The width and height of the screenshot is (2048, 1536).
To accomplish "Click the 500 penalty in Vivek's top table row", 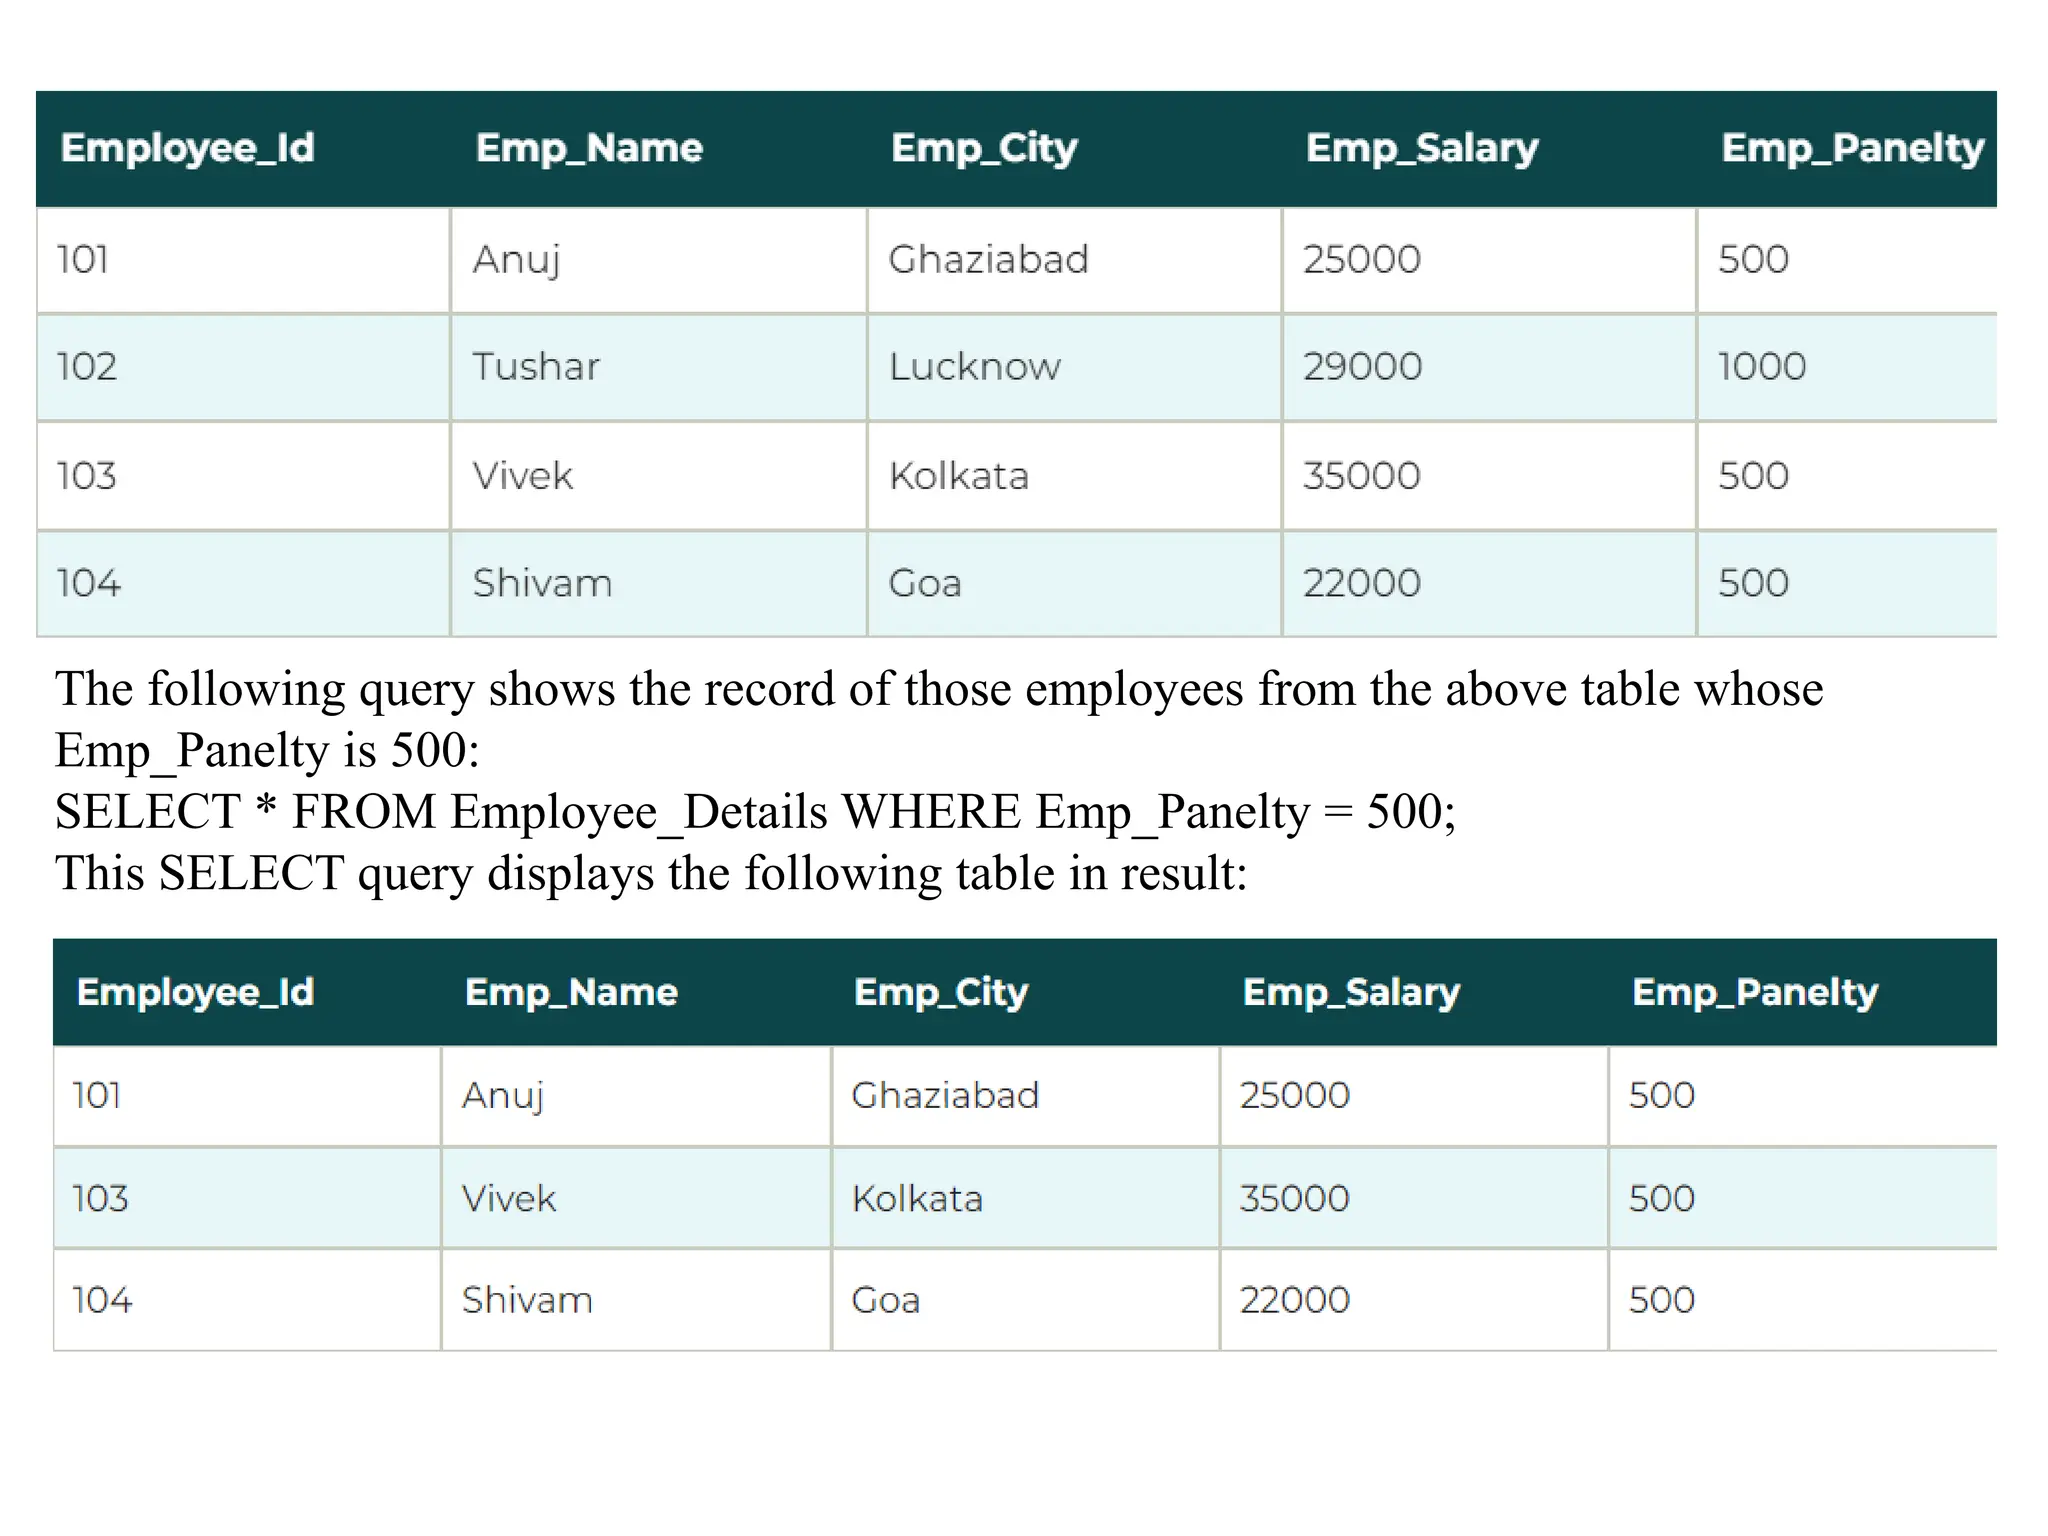I will [x=1753, y=475].
